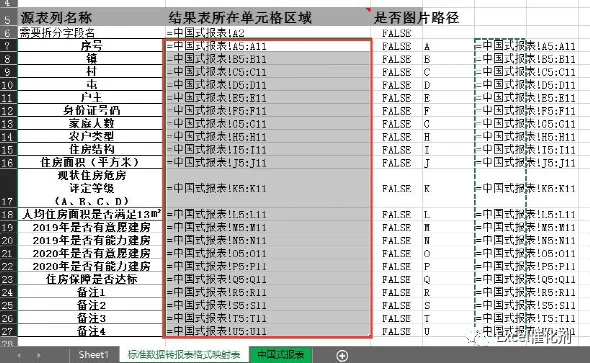Select gray cell =中国式报表!L5:L11 in row 18
The width and height of the screenshot is (590, 363).
pos(268,214)
